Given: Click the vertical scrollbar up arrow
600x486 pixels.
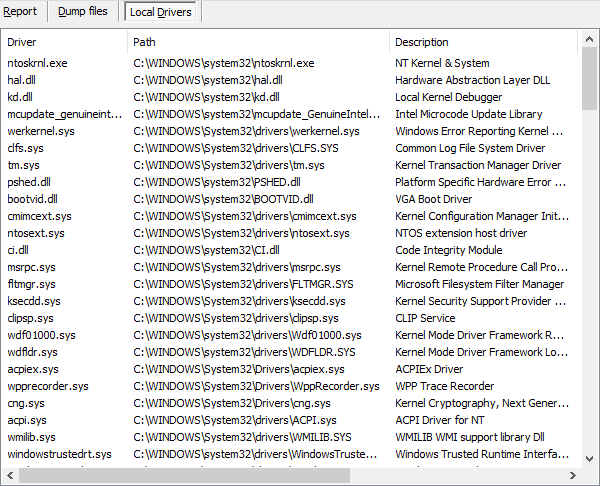Looking at the screenshot, I should coord(589,39).
